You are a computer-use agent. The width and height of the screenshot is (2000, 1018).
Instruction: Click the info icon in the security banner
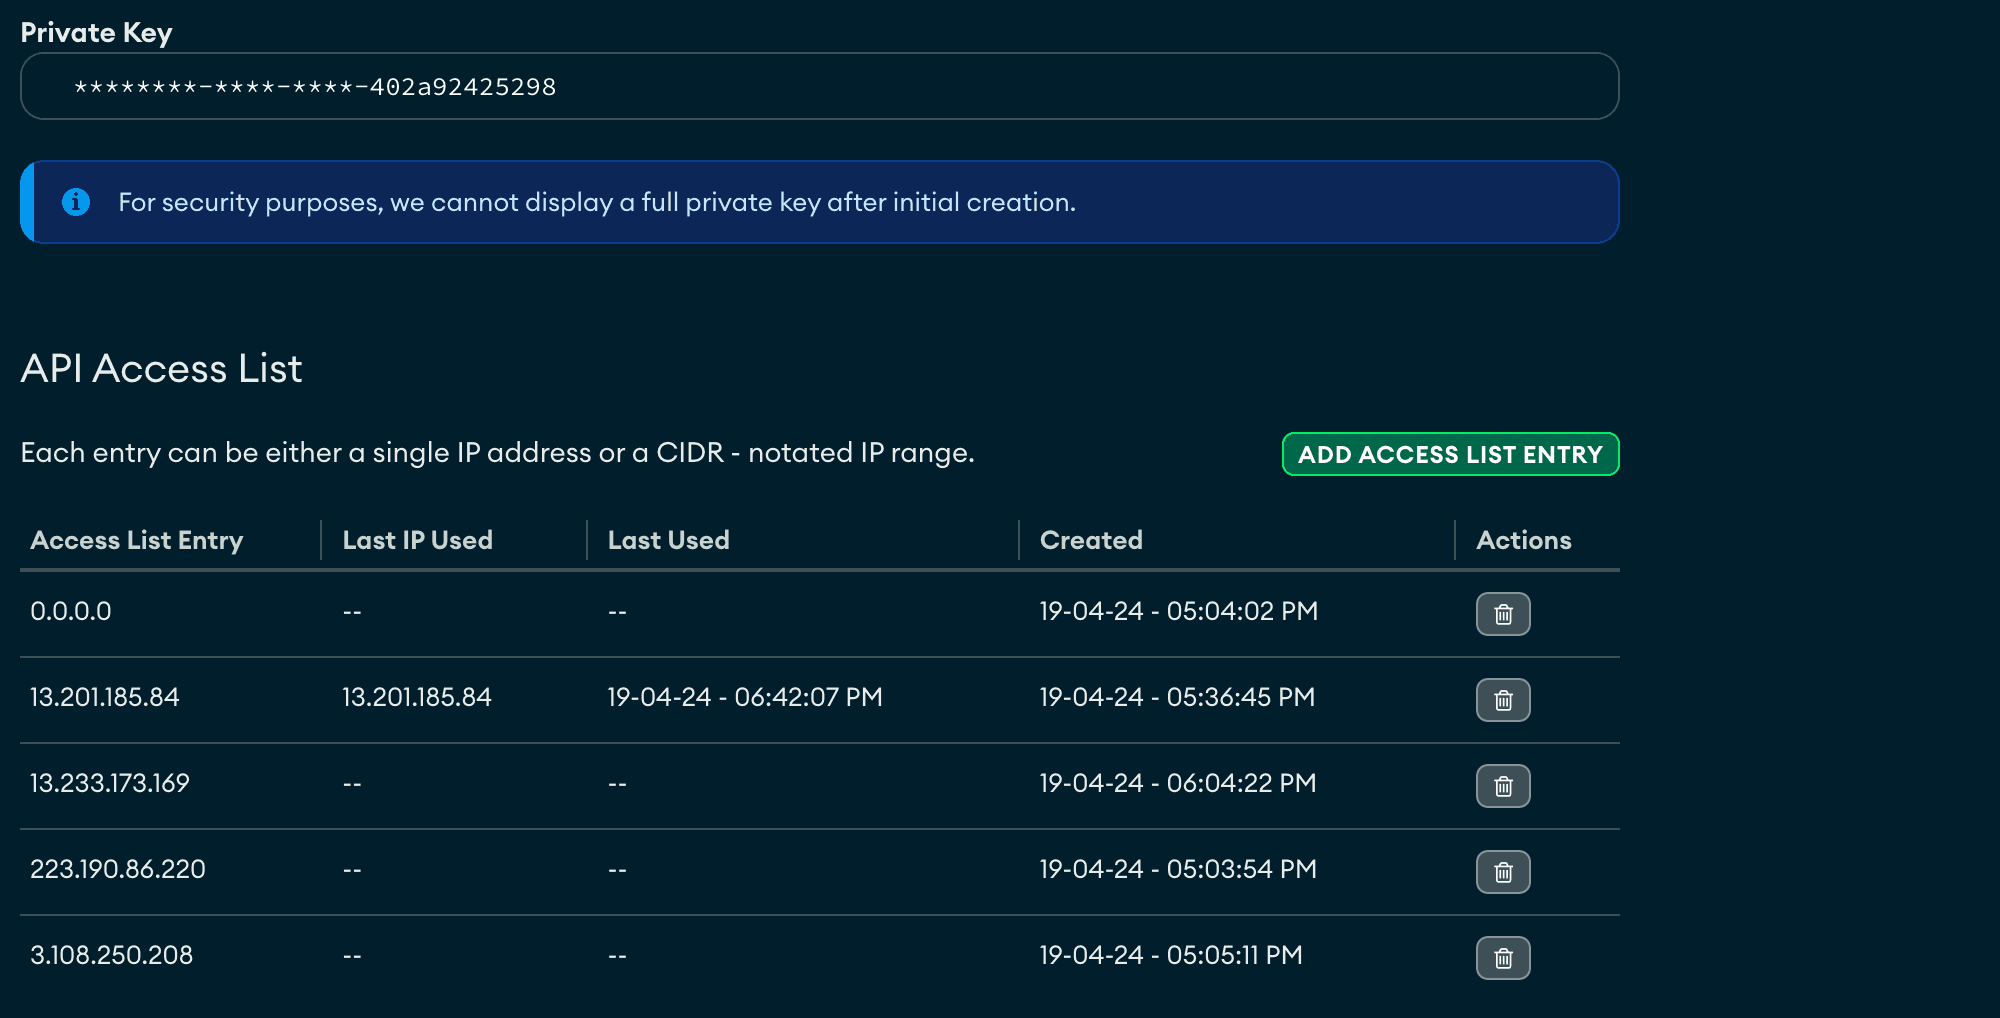76,201
